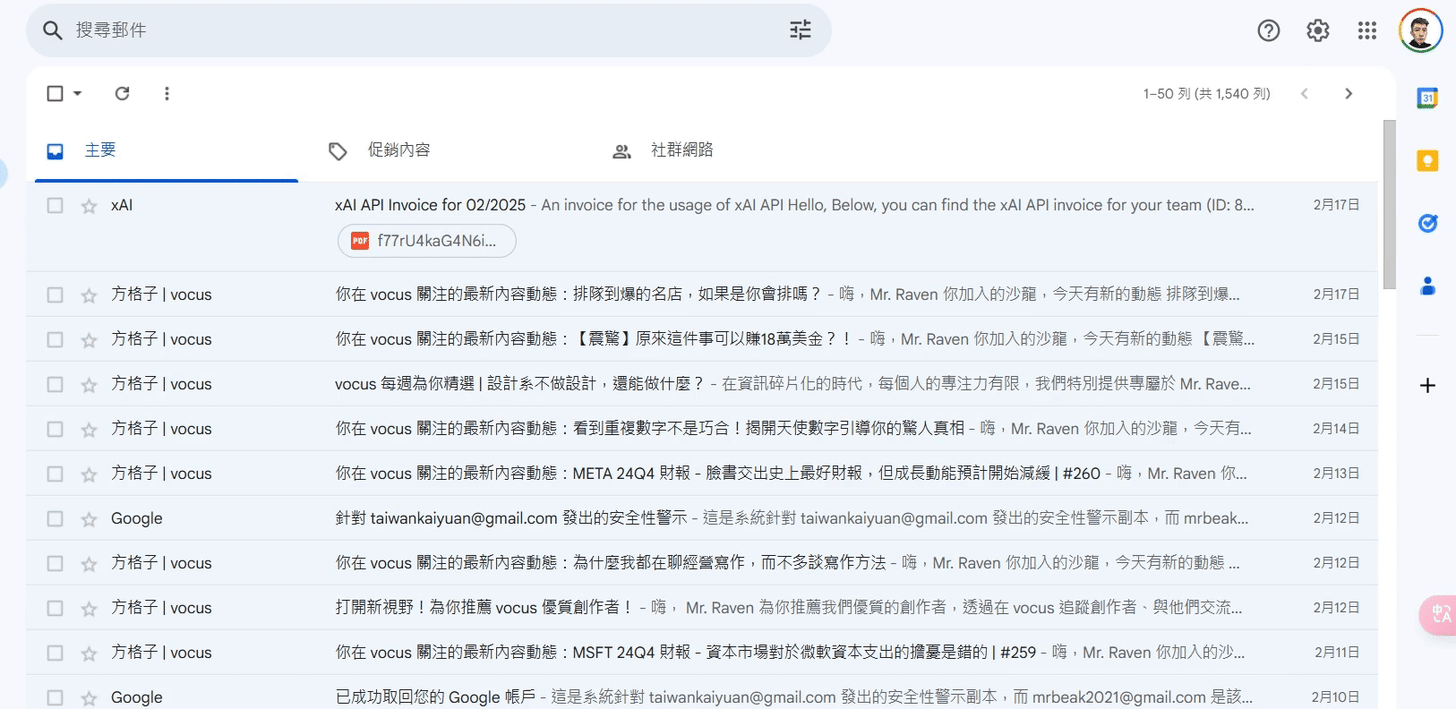Viewport: 1456px width, 709px height.
Task: Open the 打開新視野 vocus email
Action: [702, 608]
